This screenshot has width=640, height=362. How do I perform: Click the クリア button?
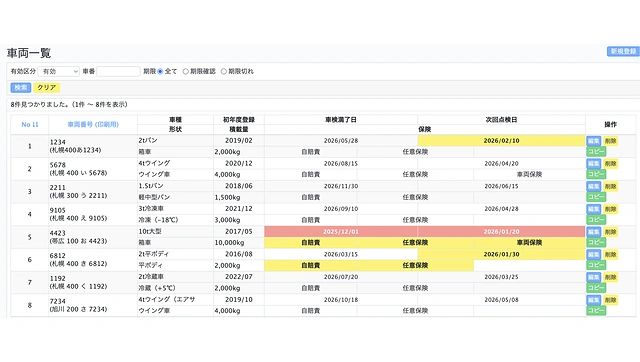coord(47,87)
